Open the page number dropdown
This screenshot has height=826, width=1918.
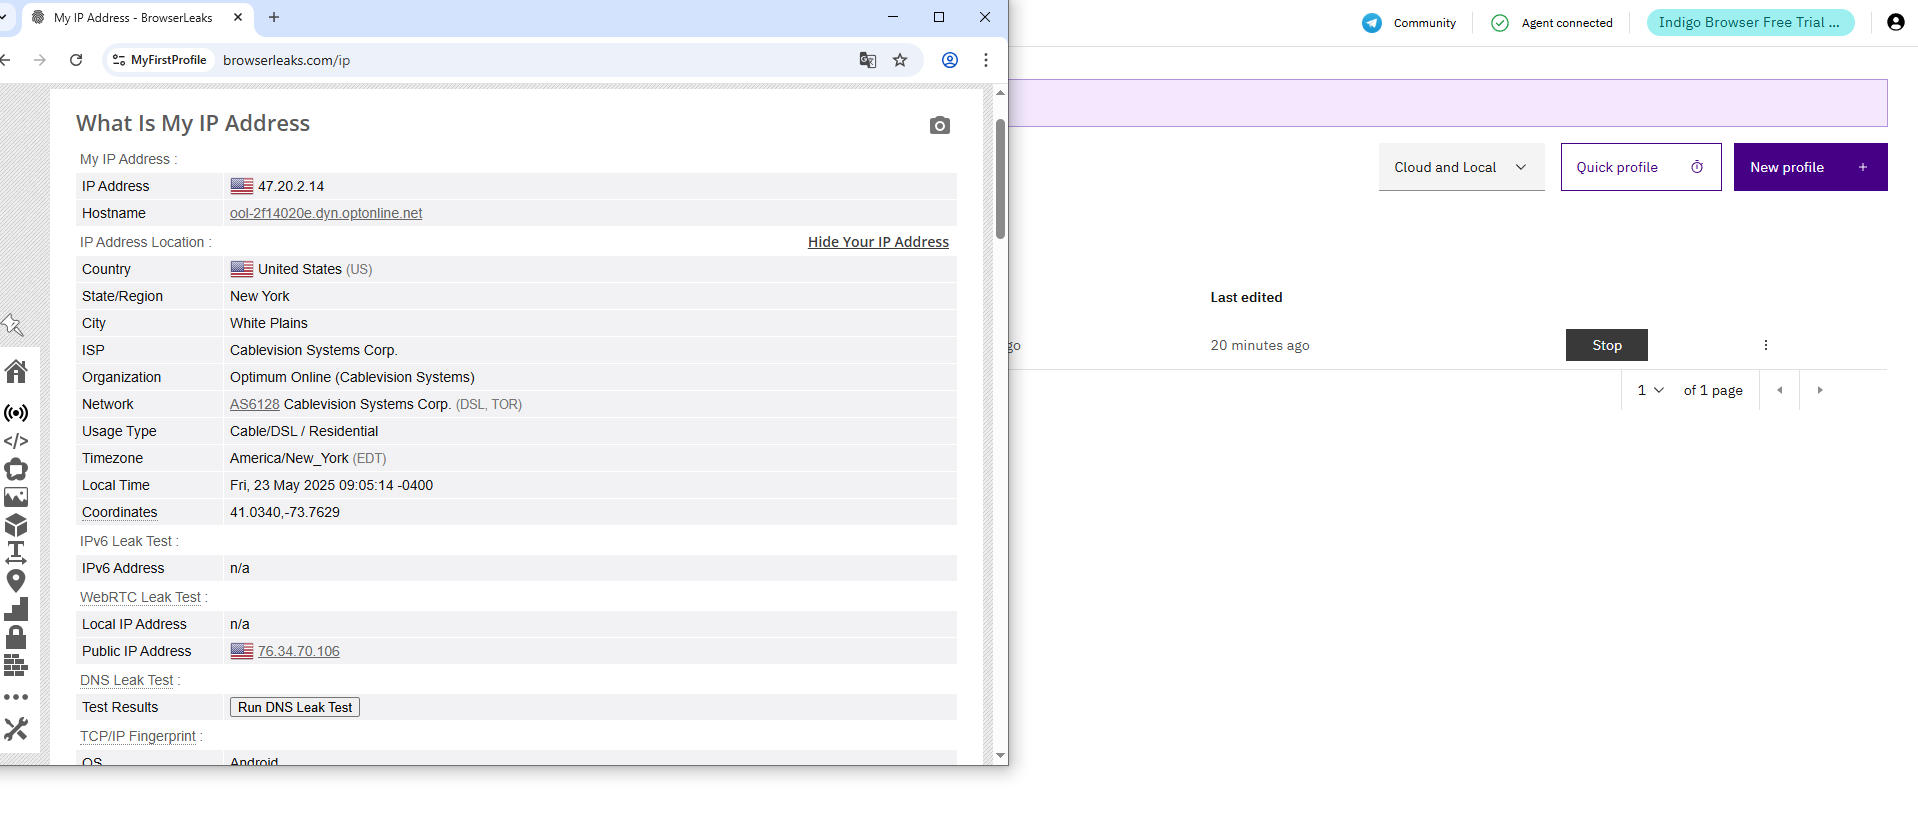point(1650,390)
